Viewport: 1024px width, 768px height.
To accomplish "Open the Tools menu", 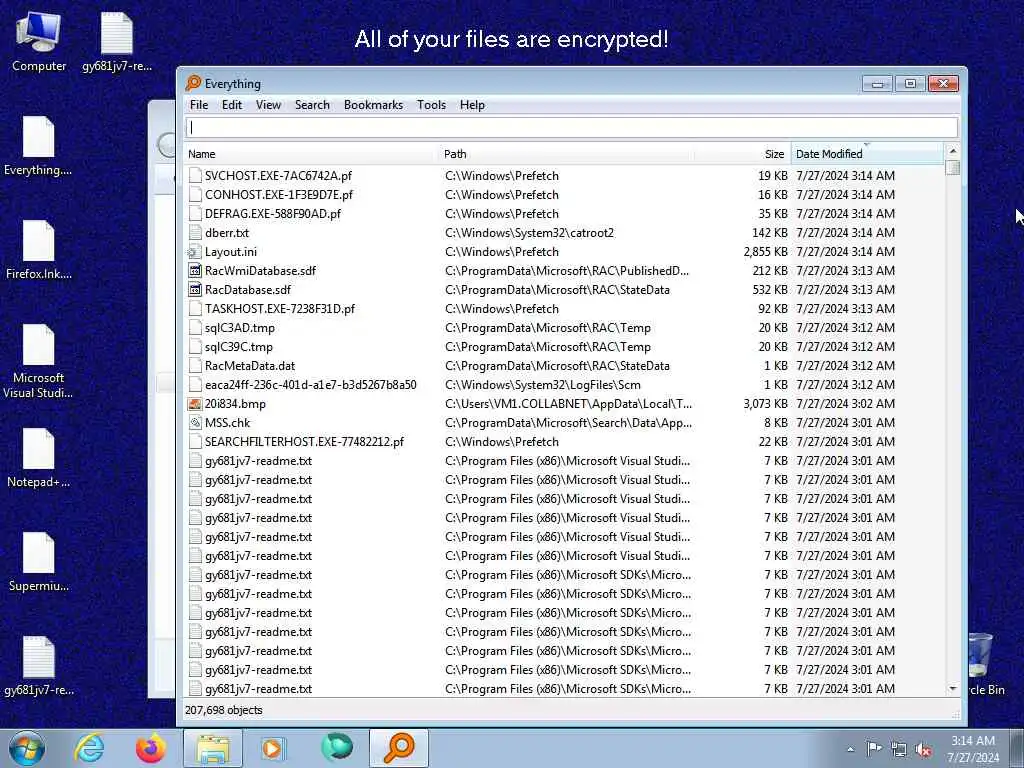I will (x=432, y=104).
